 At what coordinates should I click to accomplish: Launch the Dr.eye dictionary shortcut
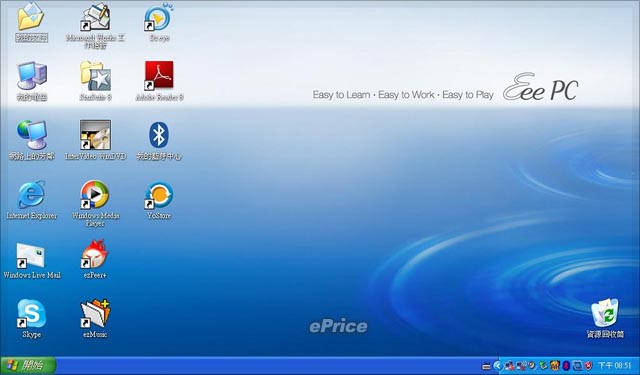(159, 17)
